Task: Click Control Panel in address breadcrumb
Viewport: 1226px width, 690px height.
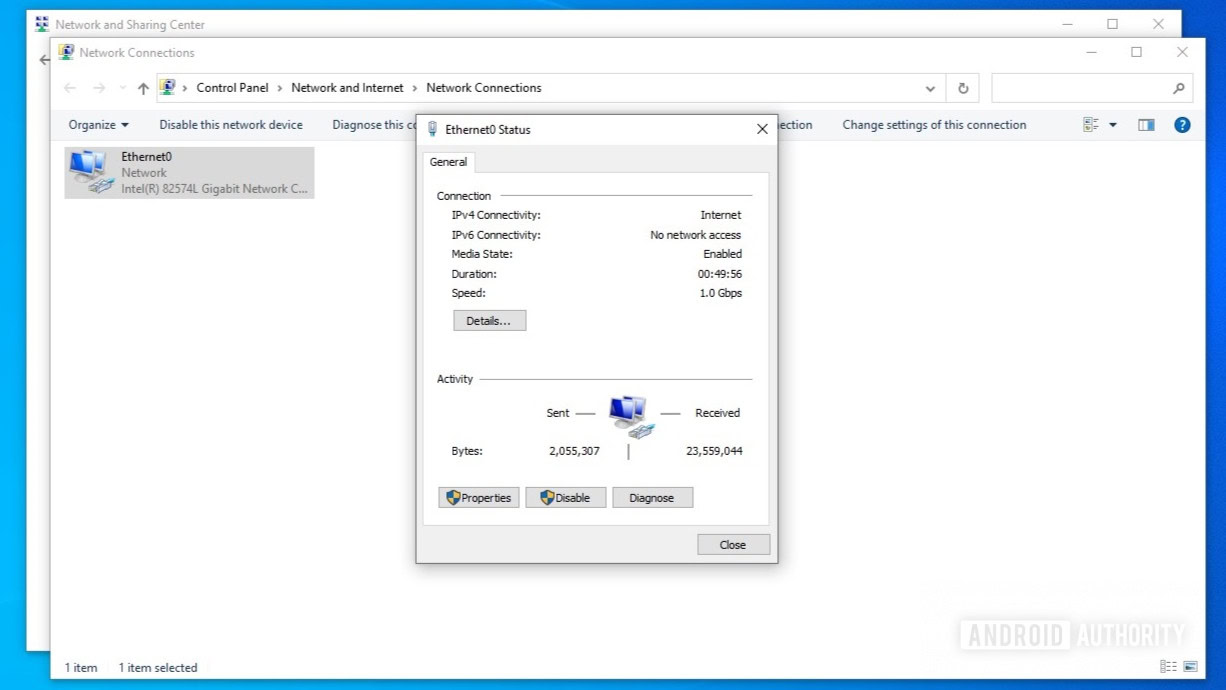Action: click(x=232, y=88)
